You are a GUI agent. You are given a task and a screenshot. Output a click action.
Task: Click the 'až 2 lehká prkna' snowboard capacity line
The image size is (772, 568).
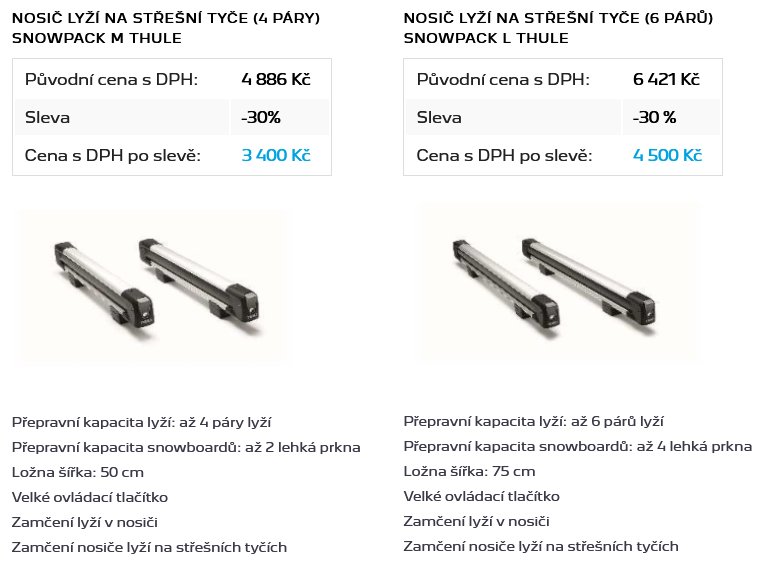pos(186,447)
